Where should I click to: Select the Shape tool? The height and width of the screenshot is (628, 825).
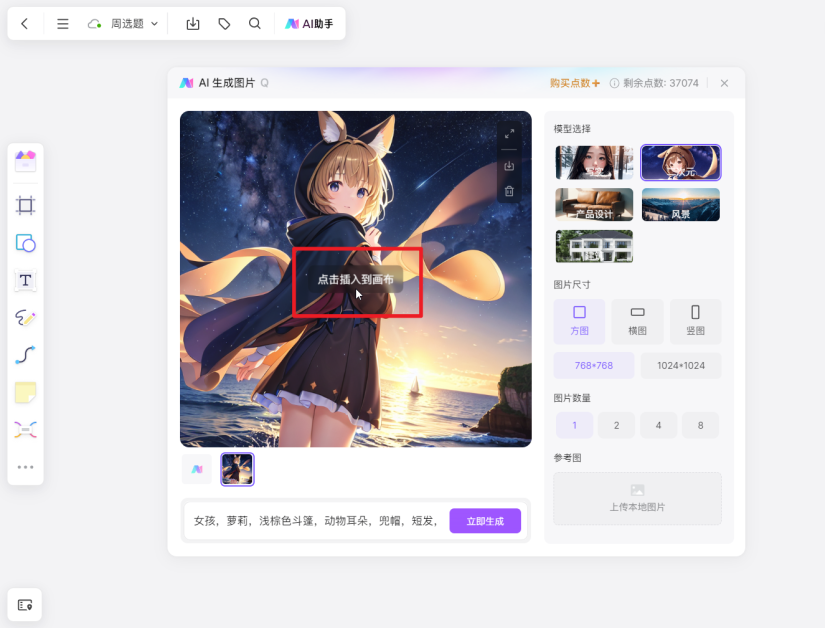tap(25, 243)
